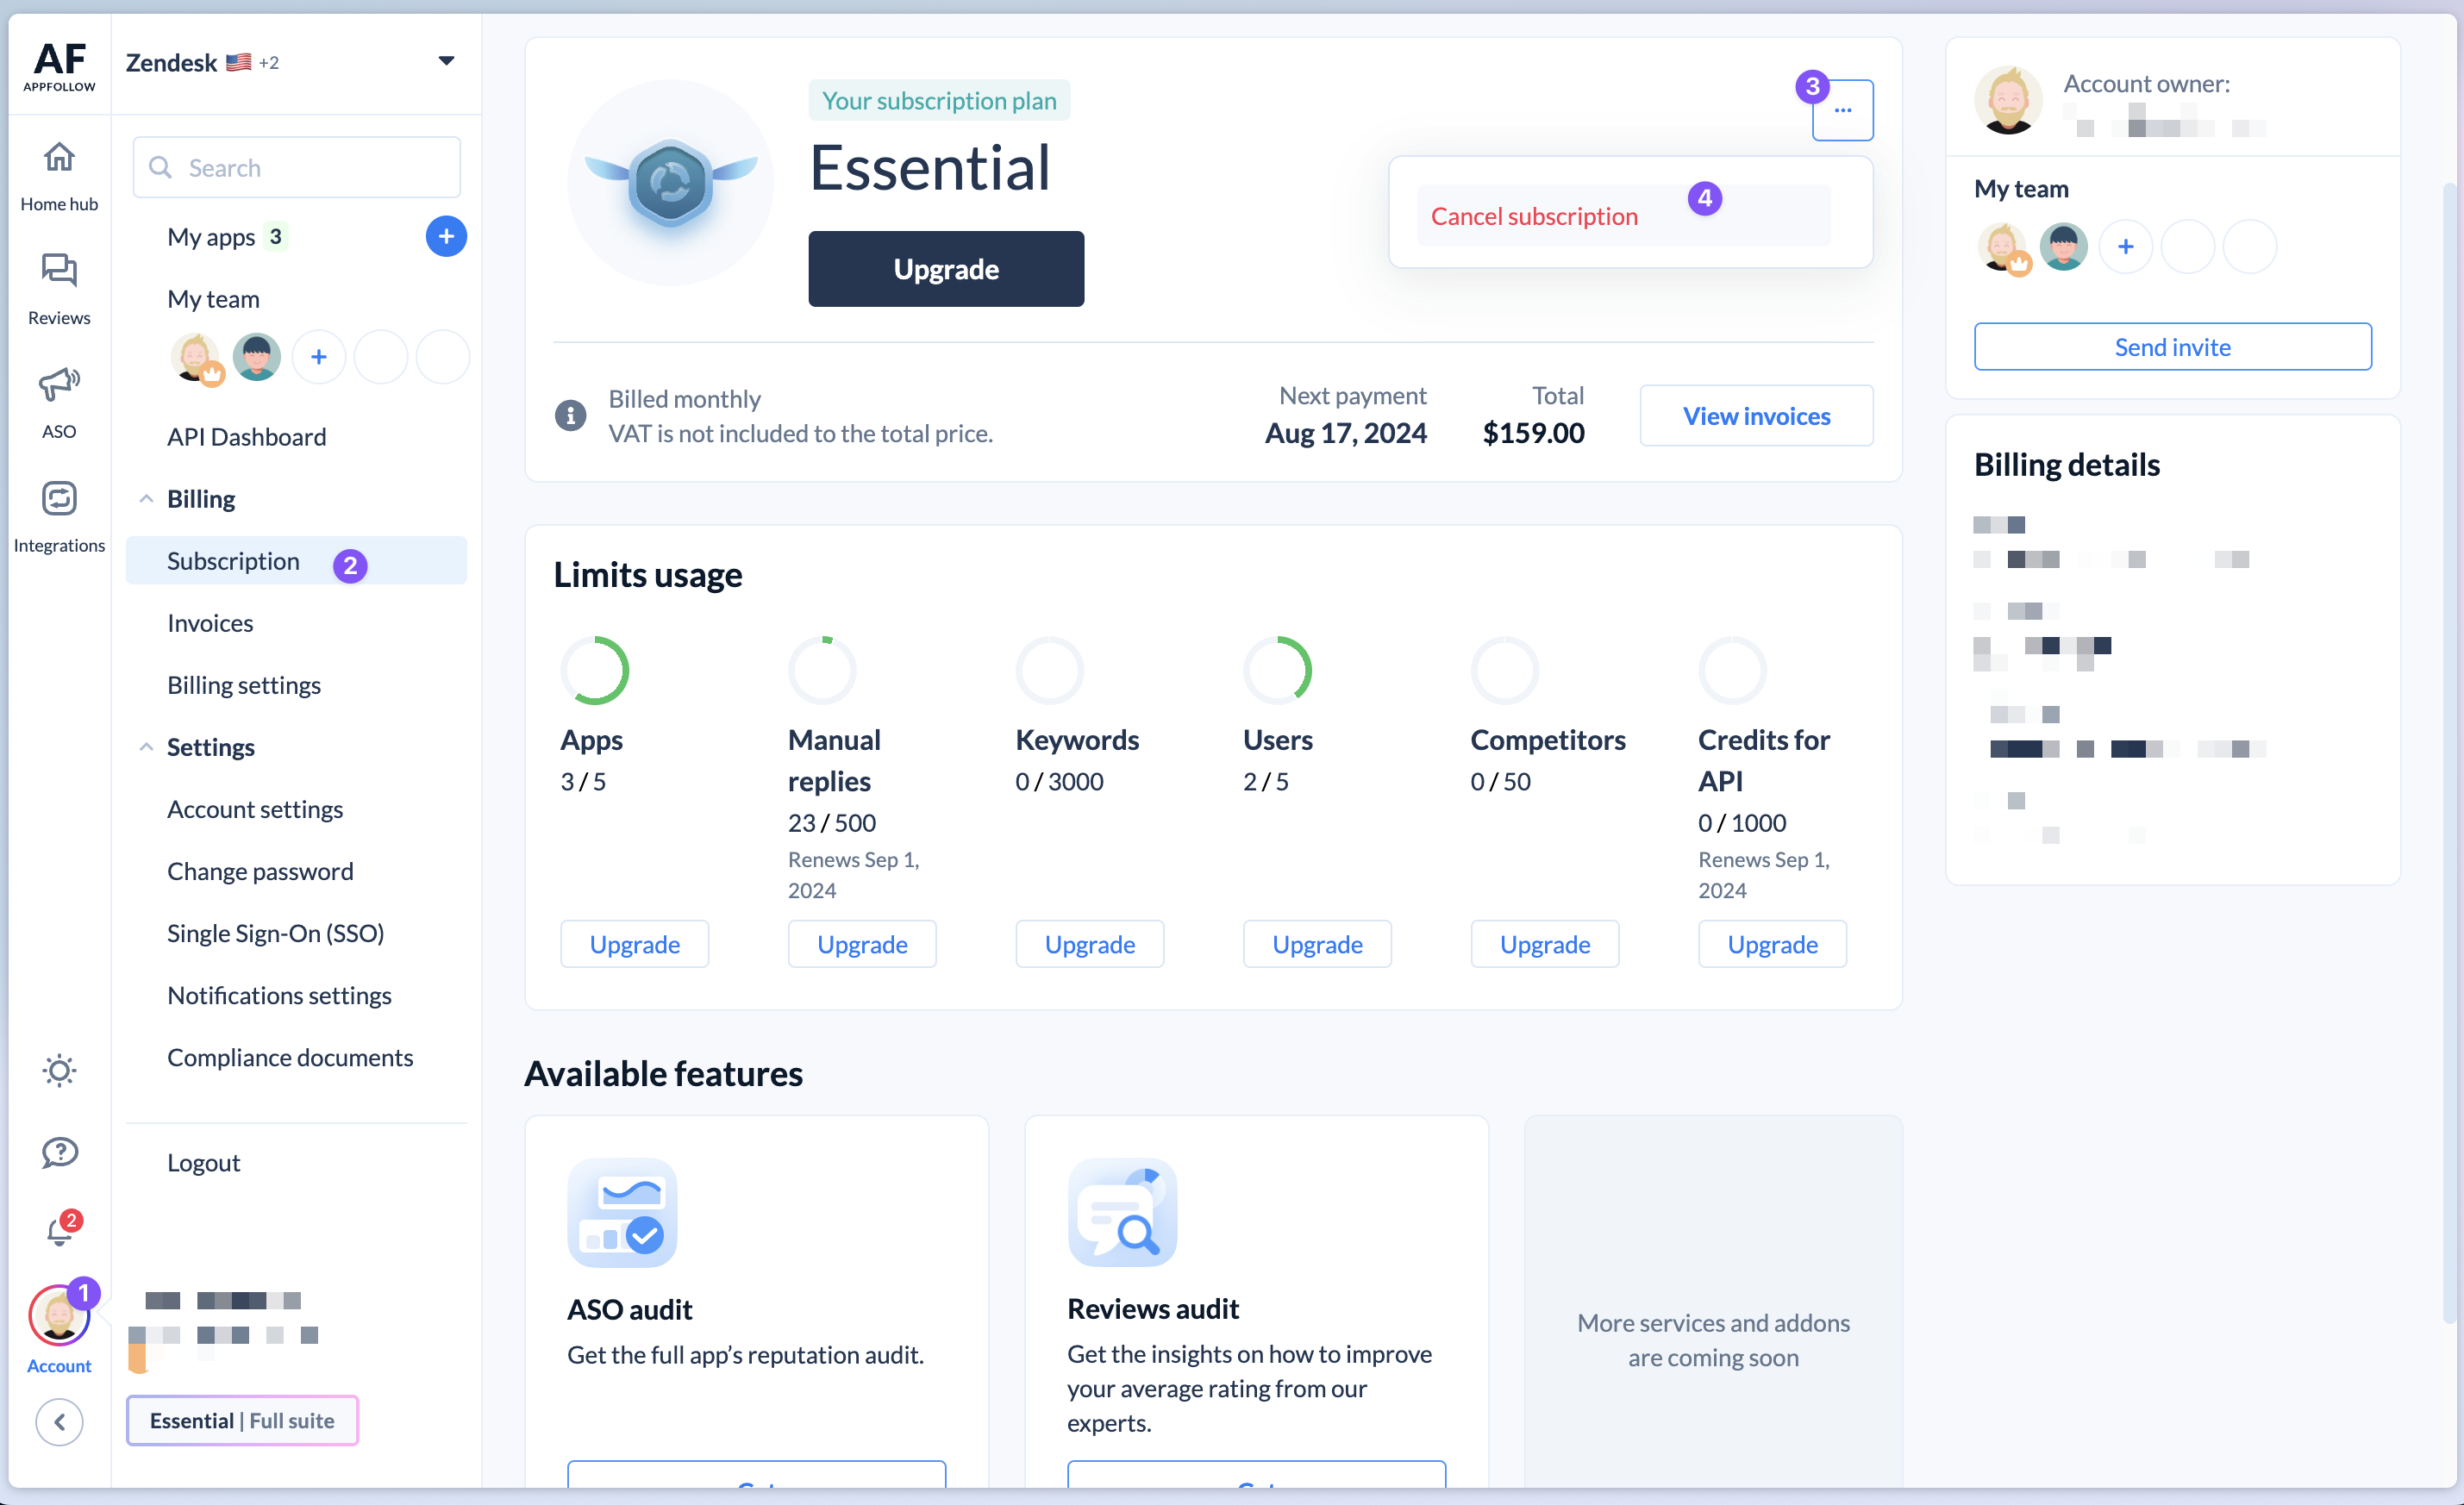The width and height of the screenshot is (2464, 1505).
Task: Add a team member in the sidebar My team
Action: pos(319,357)
